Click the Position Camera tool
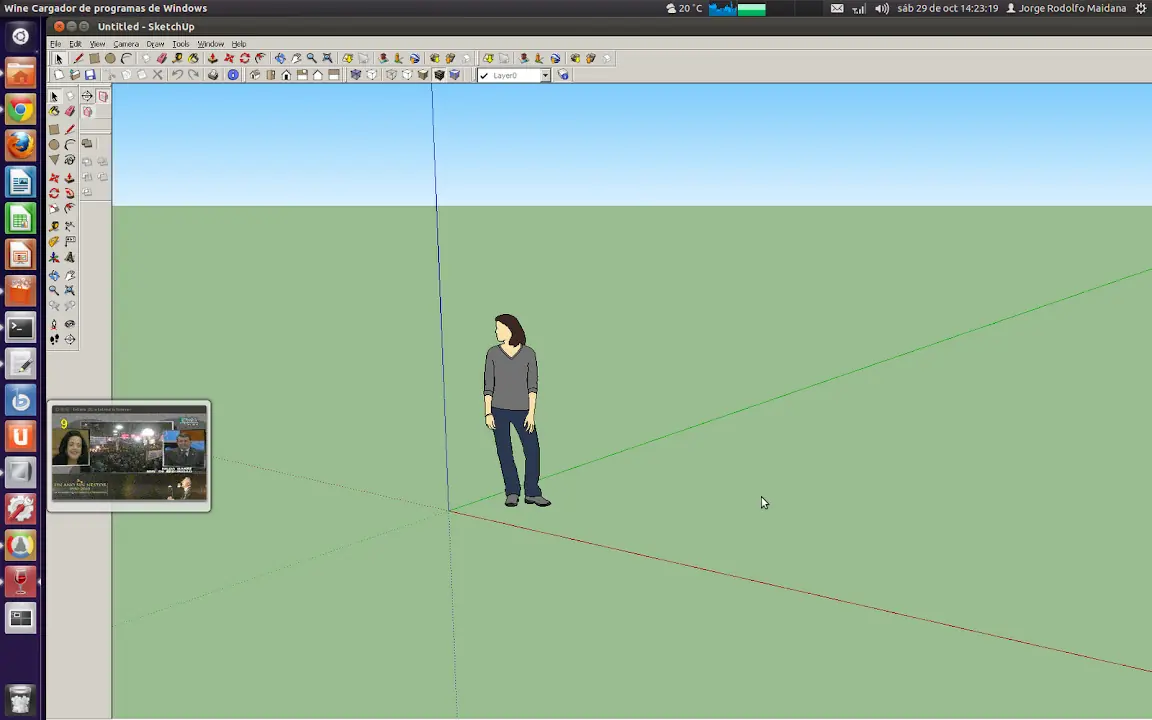 [x=54, y=324]
